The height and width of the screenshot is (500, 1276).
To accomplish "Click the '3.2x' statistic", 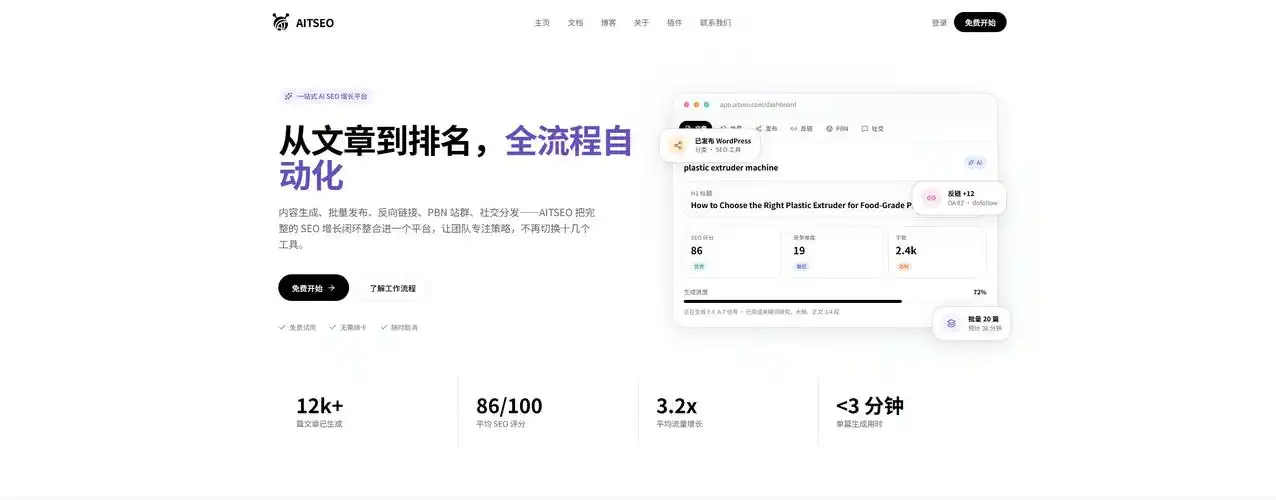I will pyautogui.click(x=677, y=405).
